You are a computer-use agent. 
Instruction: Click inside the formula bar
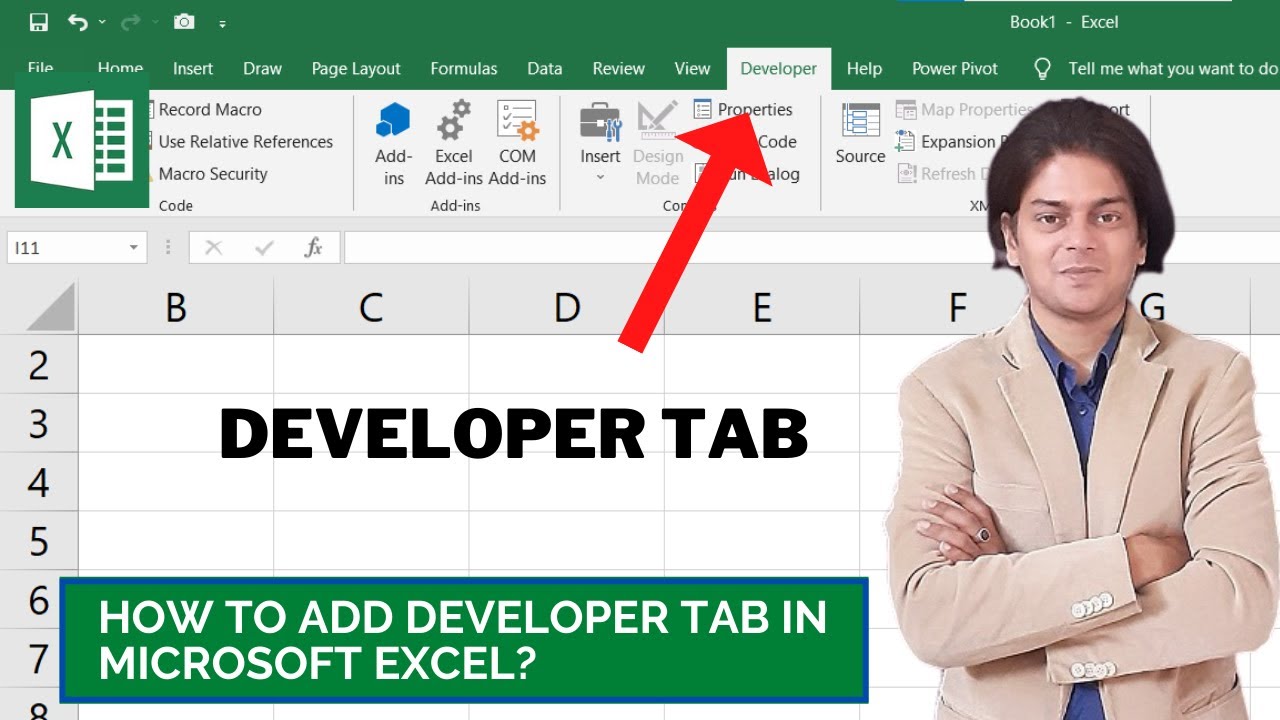click(x=811, y=248)
